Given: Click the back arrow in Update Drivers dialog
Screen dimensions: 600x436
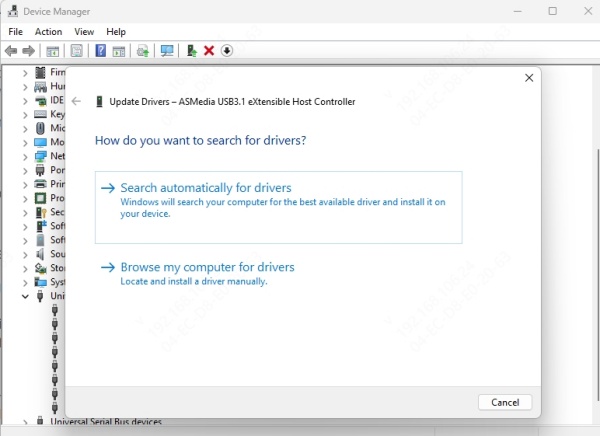Looking at the screenshot, I should (76, 101).
